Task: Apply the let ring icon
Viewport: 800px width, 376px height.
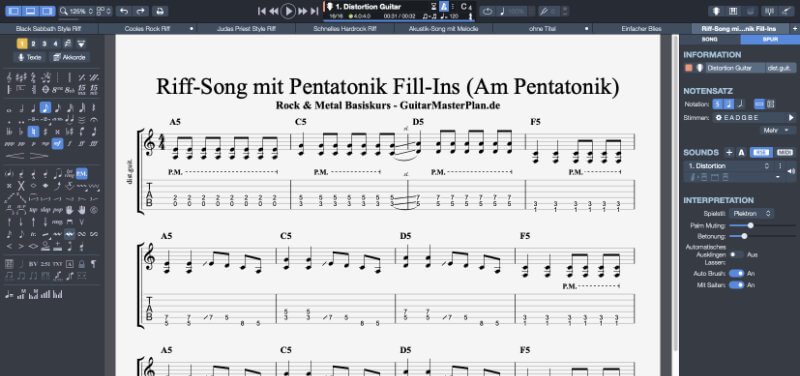Action: tap(69, 174)
